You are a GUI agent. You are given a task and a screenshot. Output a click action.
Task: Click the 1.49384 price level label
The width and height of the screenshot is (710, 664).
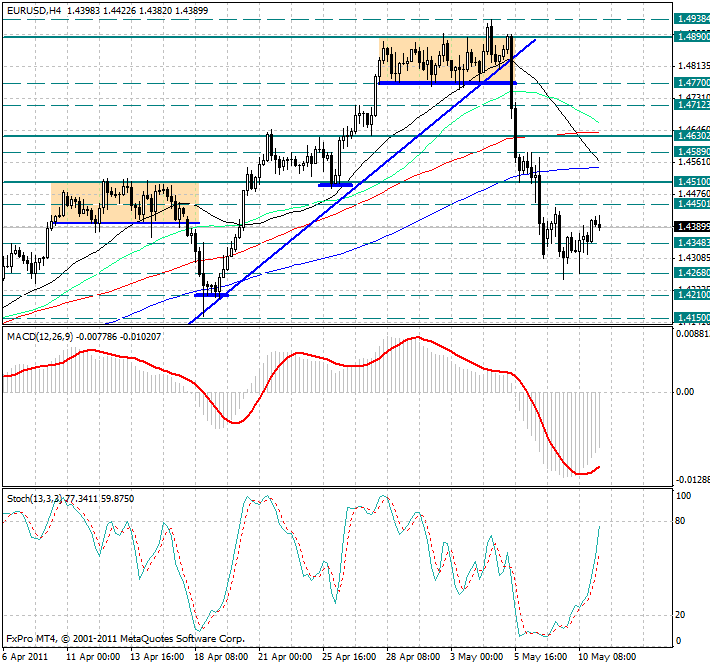pyautogui.click(x=692, y=19)
